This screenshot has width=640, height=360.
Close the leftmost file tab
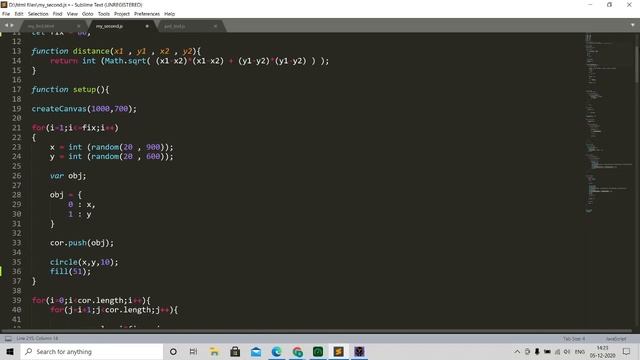(x=79, y=26)
